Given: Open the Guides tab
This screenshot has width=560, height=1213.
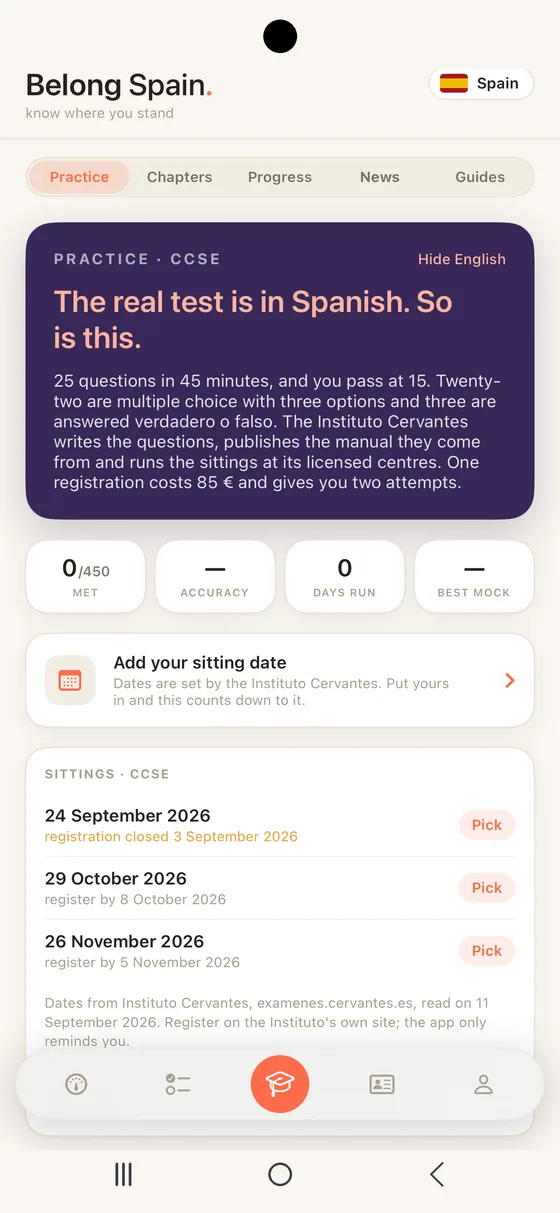Looking at the screenshot, I should click(480, 177).
